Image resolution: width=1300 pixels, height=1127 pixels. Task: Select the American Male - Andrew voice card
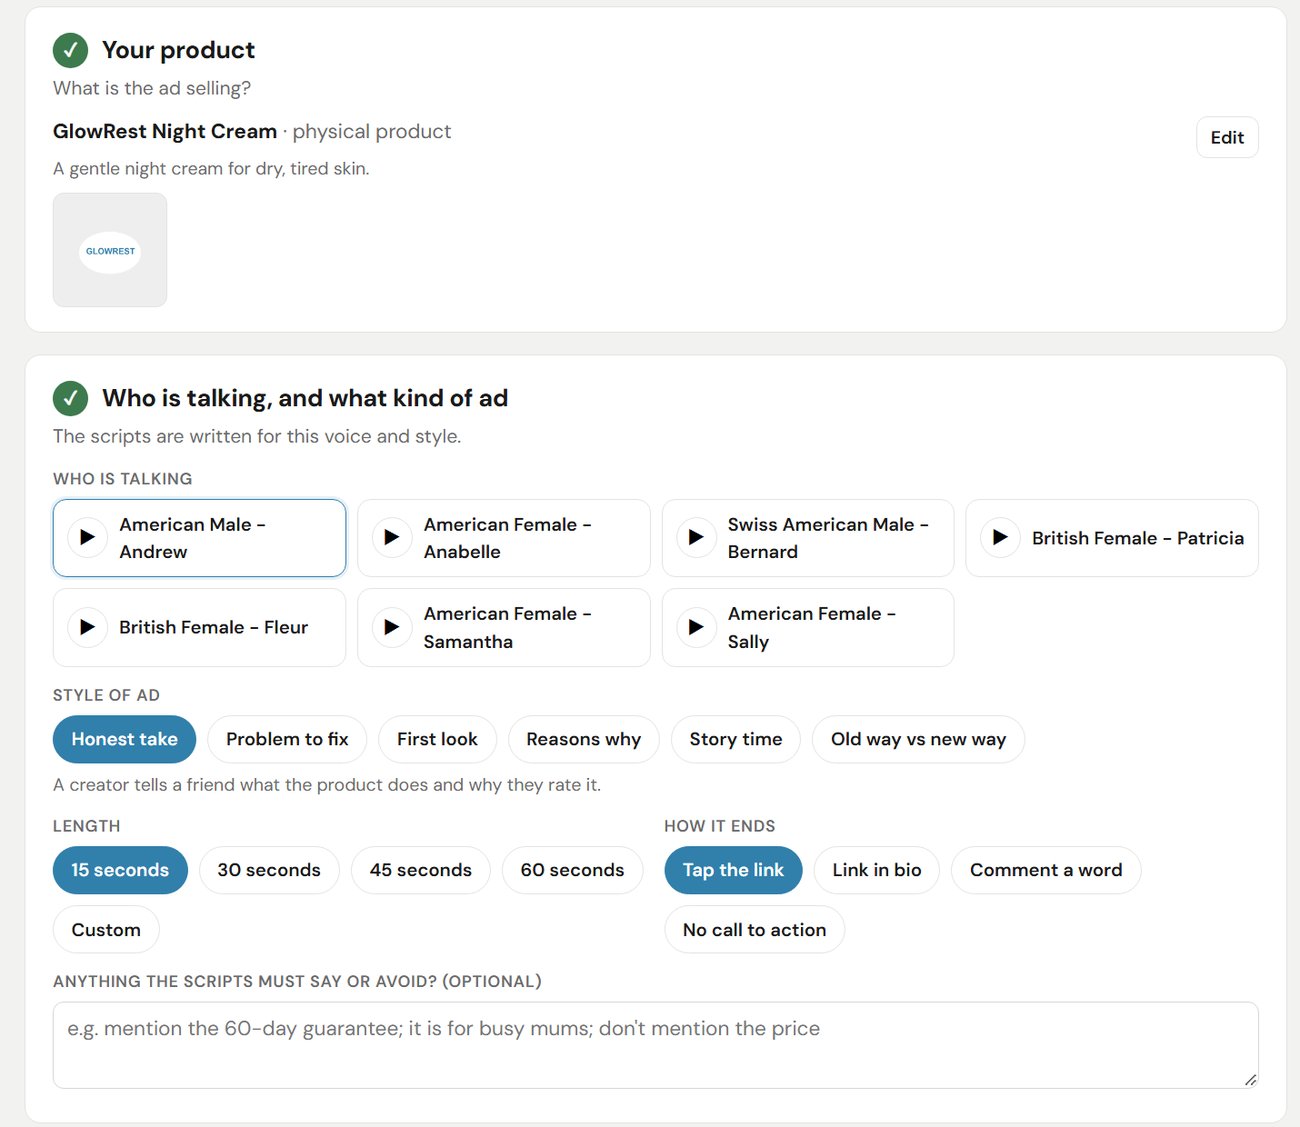pos(199,538)
